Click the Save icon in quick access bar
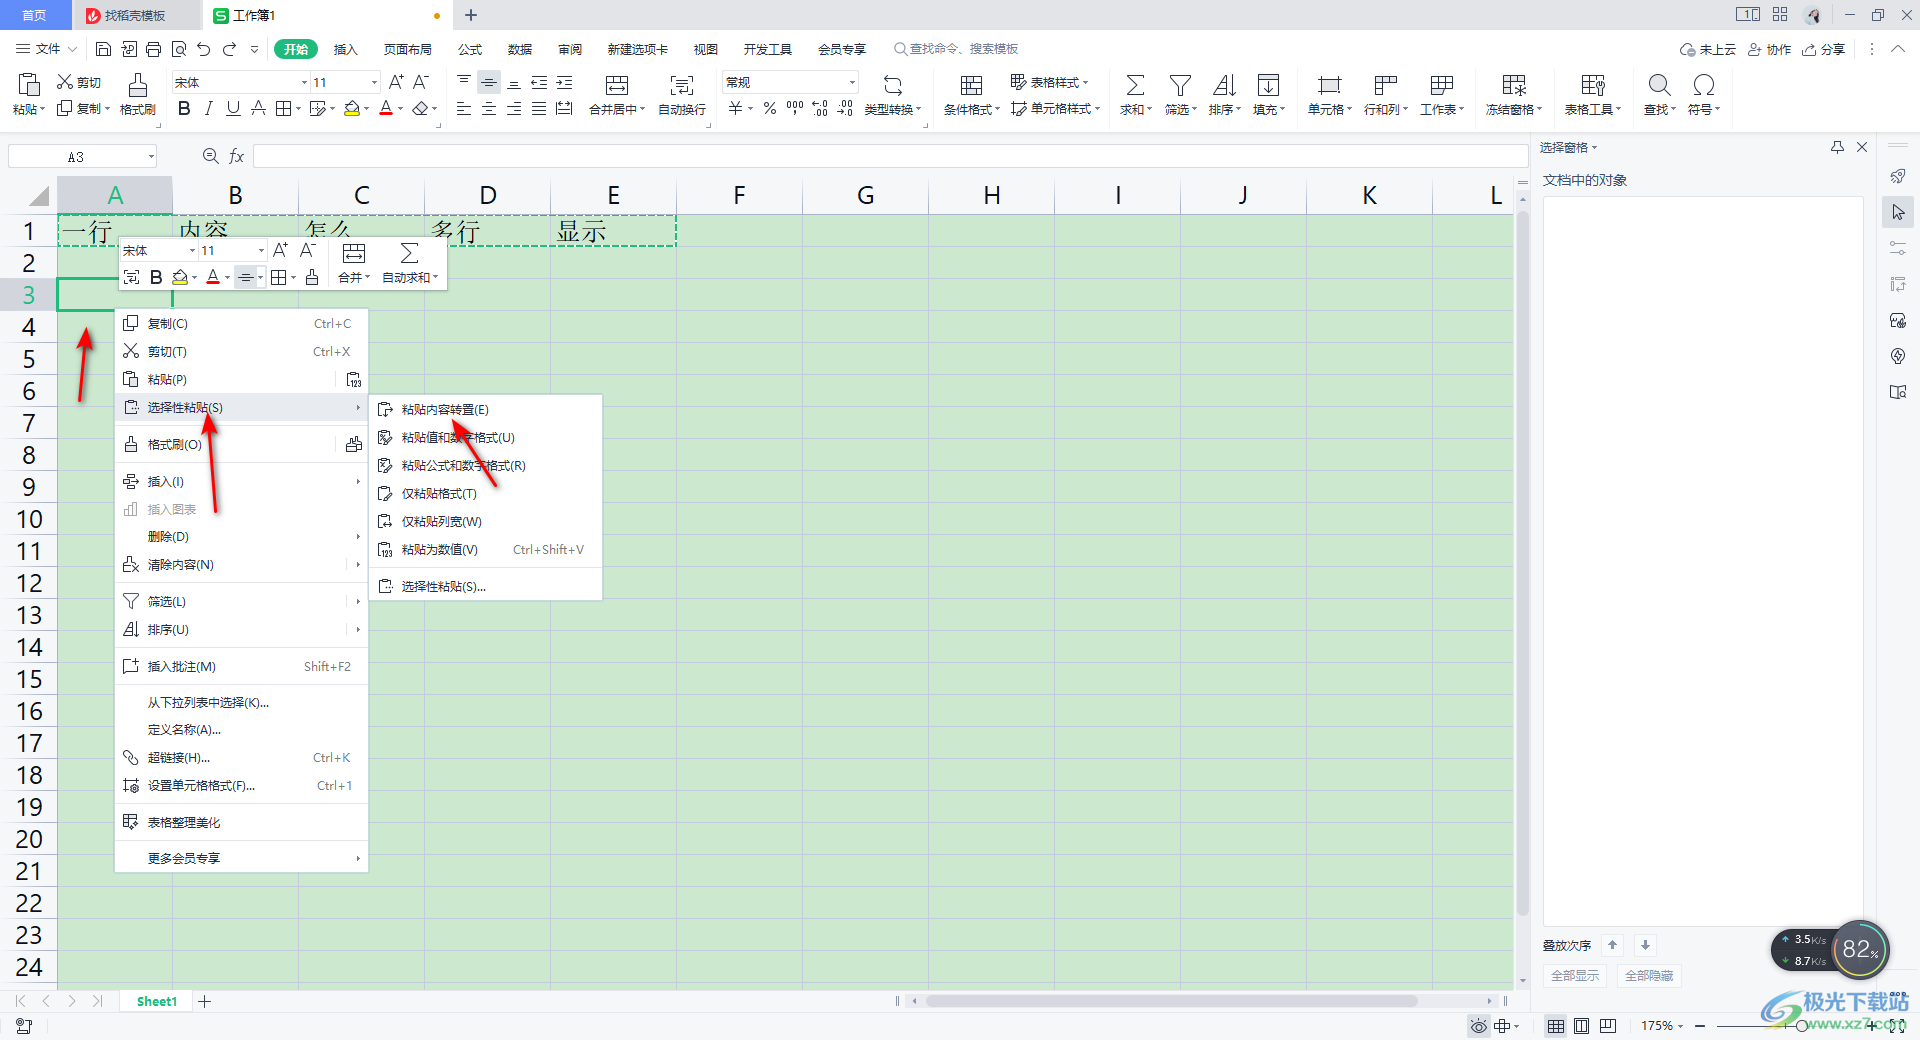Image resolution: width=1920 pixels, height=1040 pixels. (x=103, y=49)
